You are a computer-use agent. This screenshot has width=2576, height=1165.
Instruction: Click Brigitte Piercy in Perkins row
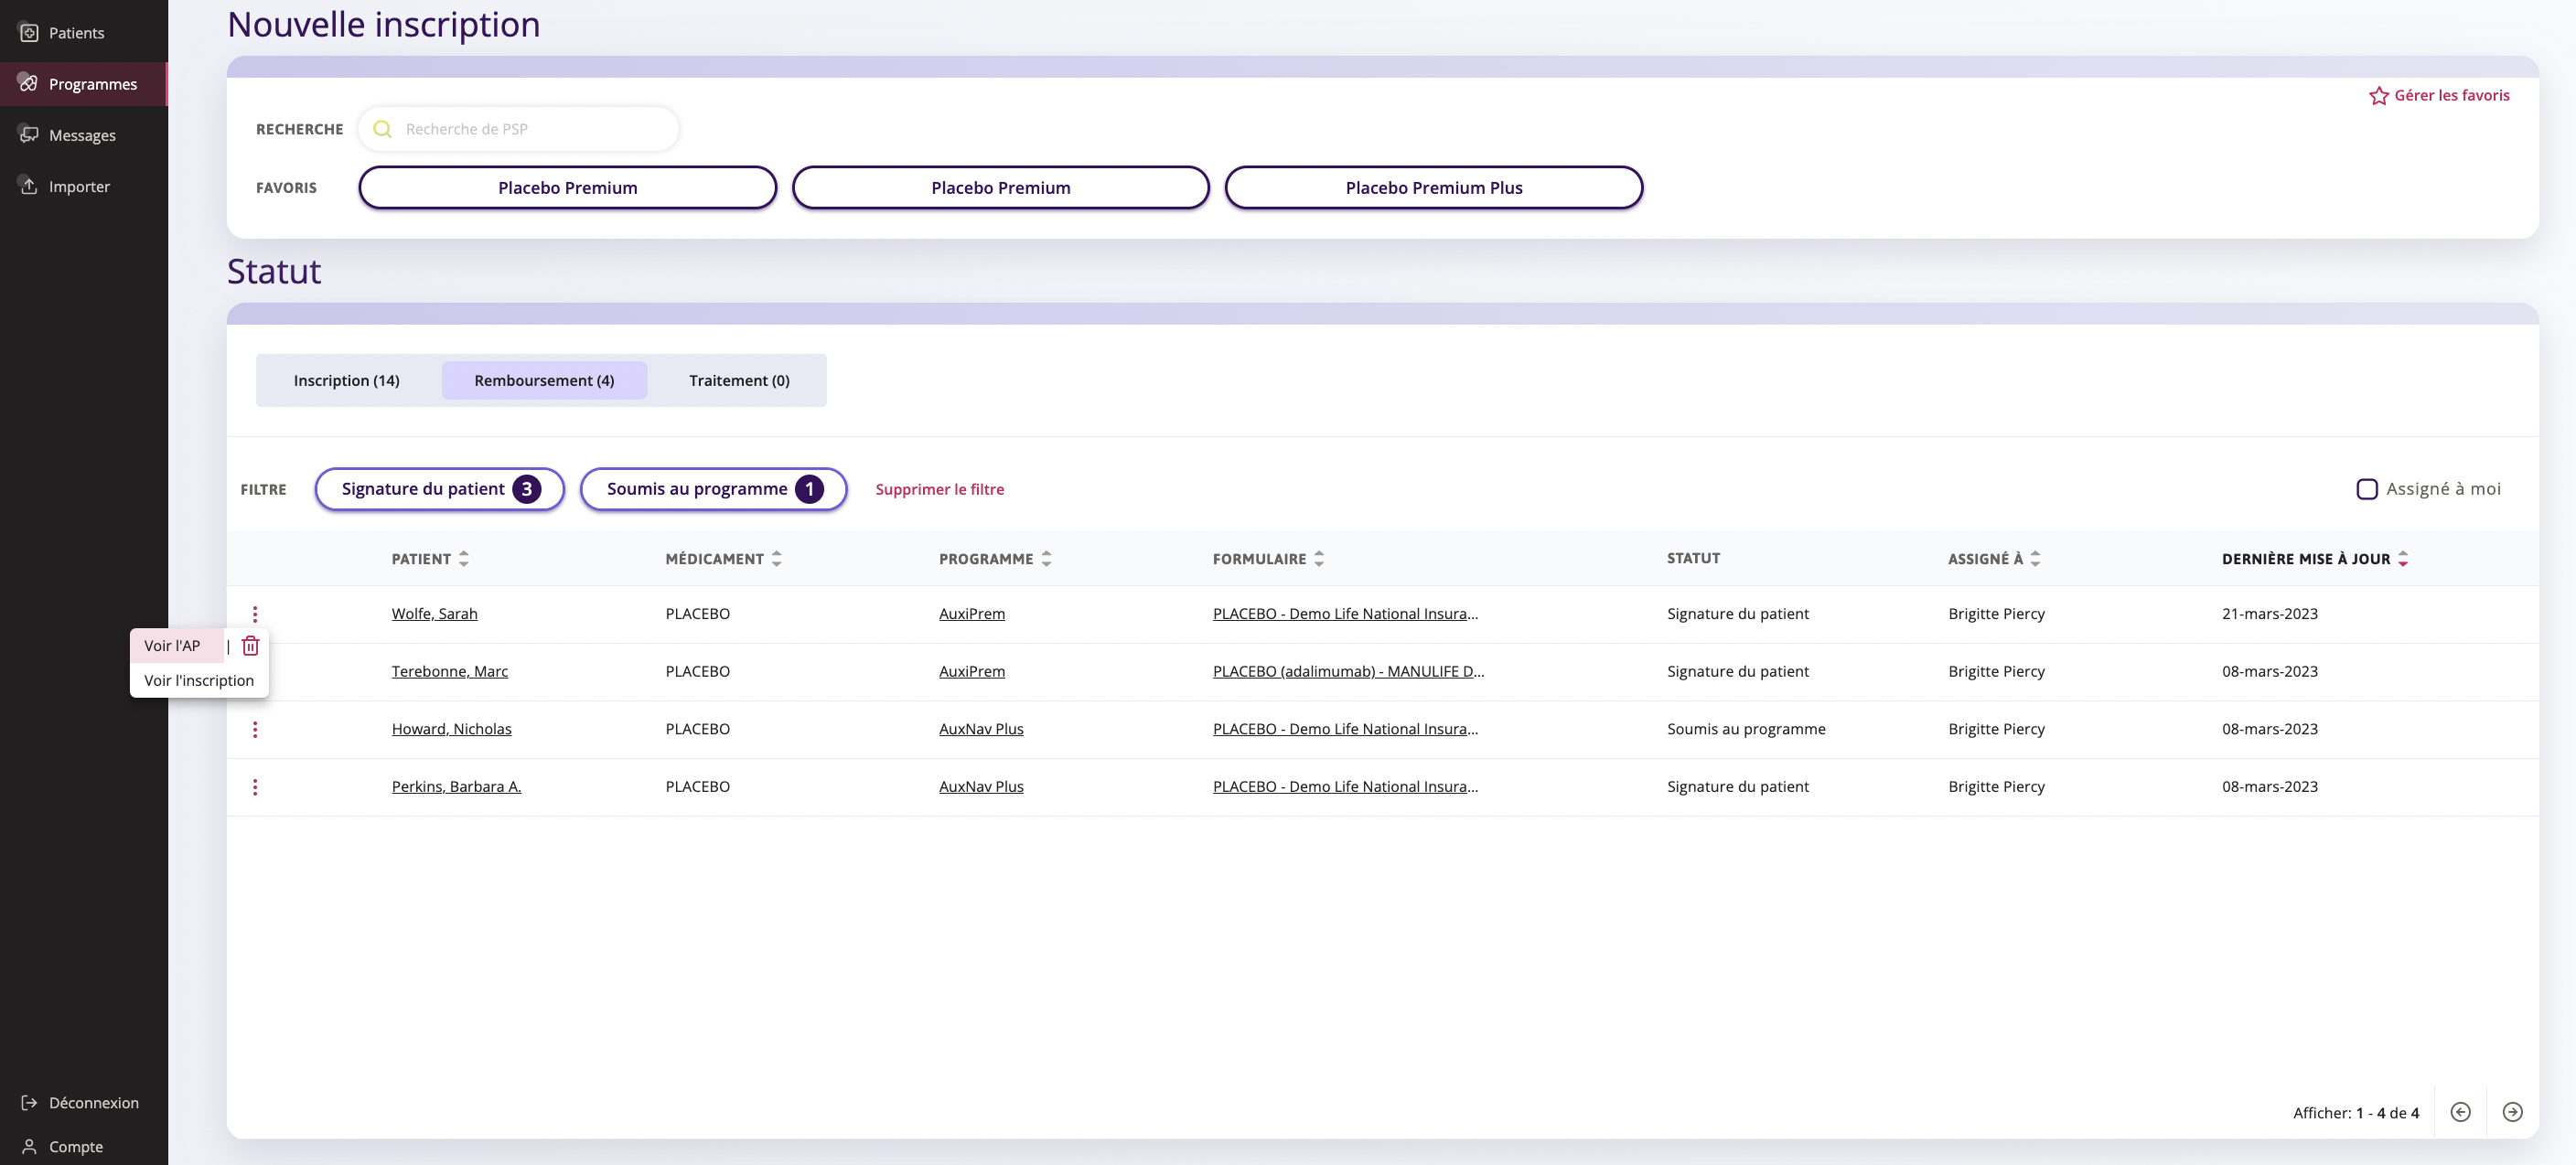1996,786
